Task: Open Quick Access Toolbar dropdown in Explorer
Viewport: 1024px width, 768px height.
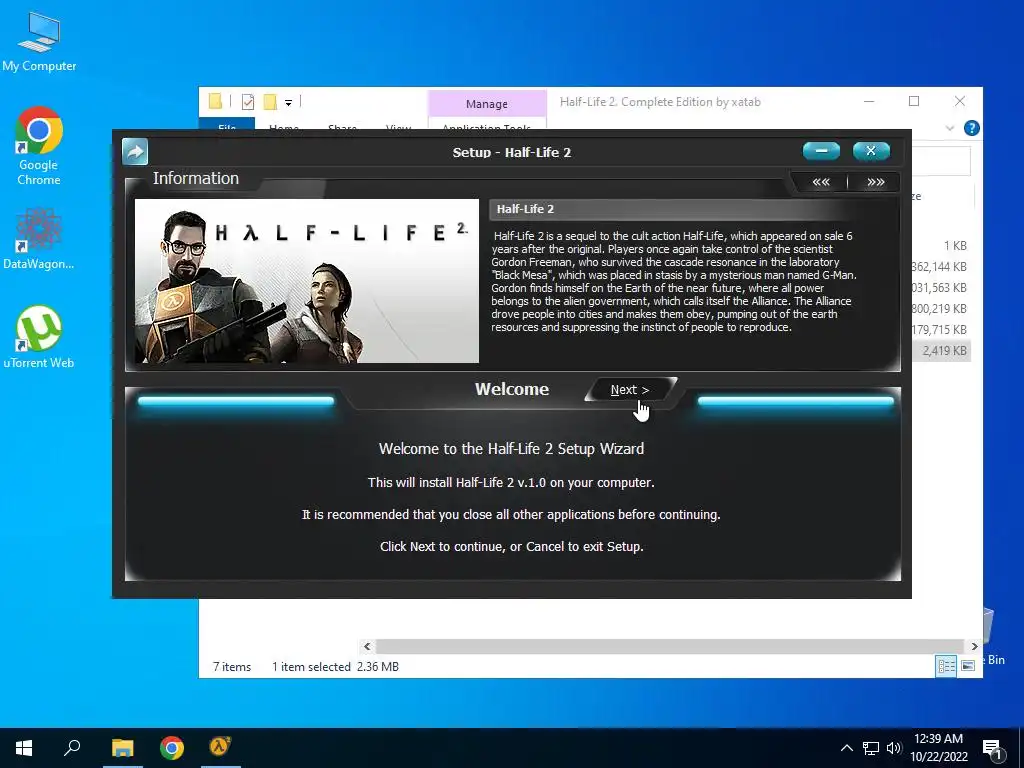Action: point(288,103)
